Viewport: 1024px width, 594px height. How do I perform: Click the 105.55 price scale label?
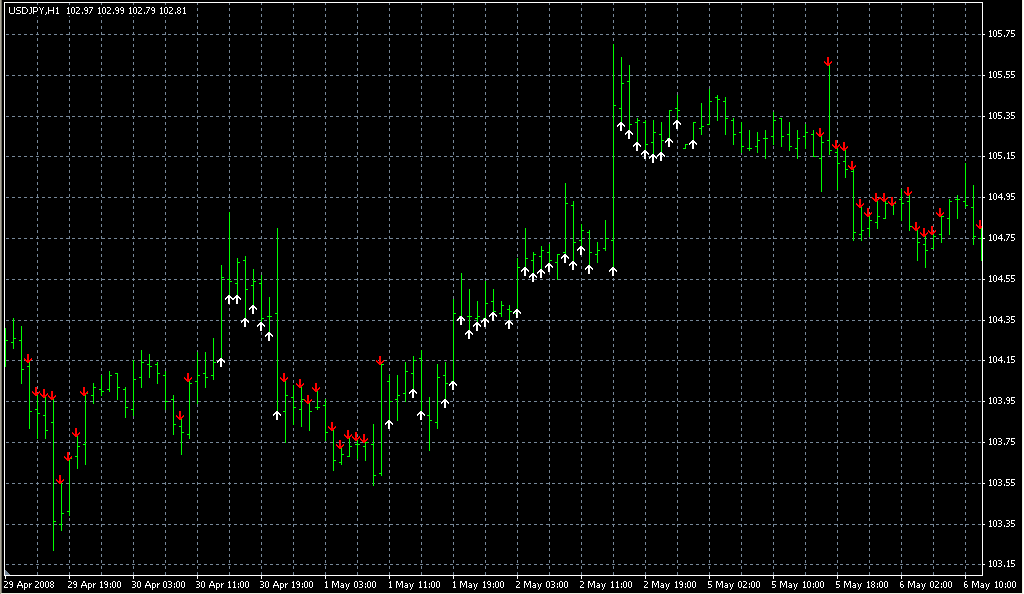pyautogui.click(x=1001, y=75)
